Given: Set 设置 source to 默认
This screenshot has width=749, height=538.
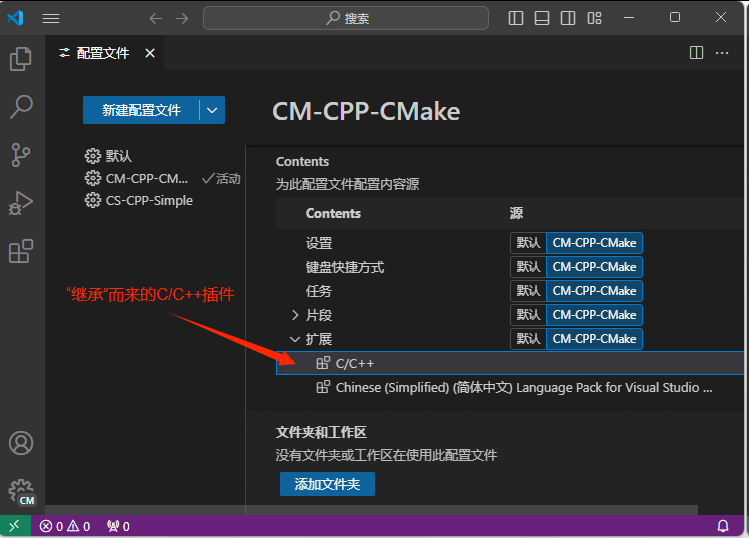Looking at the screenshot, I should point(528,243).
